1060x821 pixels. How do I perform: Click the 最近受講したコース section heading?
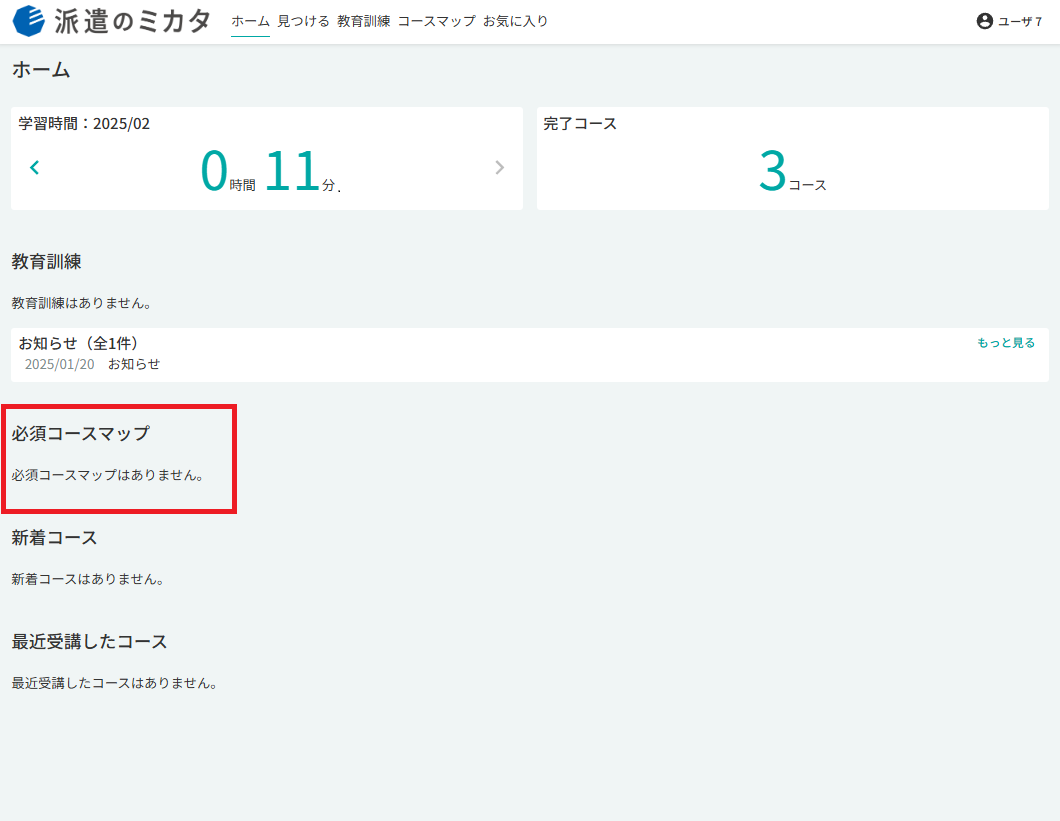coord(89,642)
